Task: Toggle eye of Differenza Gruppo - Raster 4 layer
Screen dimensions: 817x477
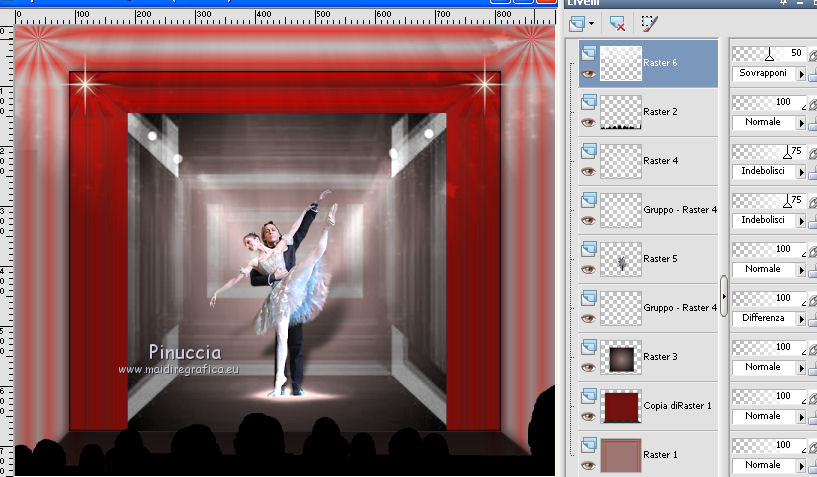Action: [588, 319]
